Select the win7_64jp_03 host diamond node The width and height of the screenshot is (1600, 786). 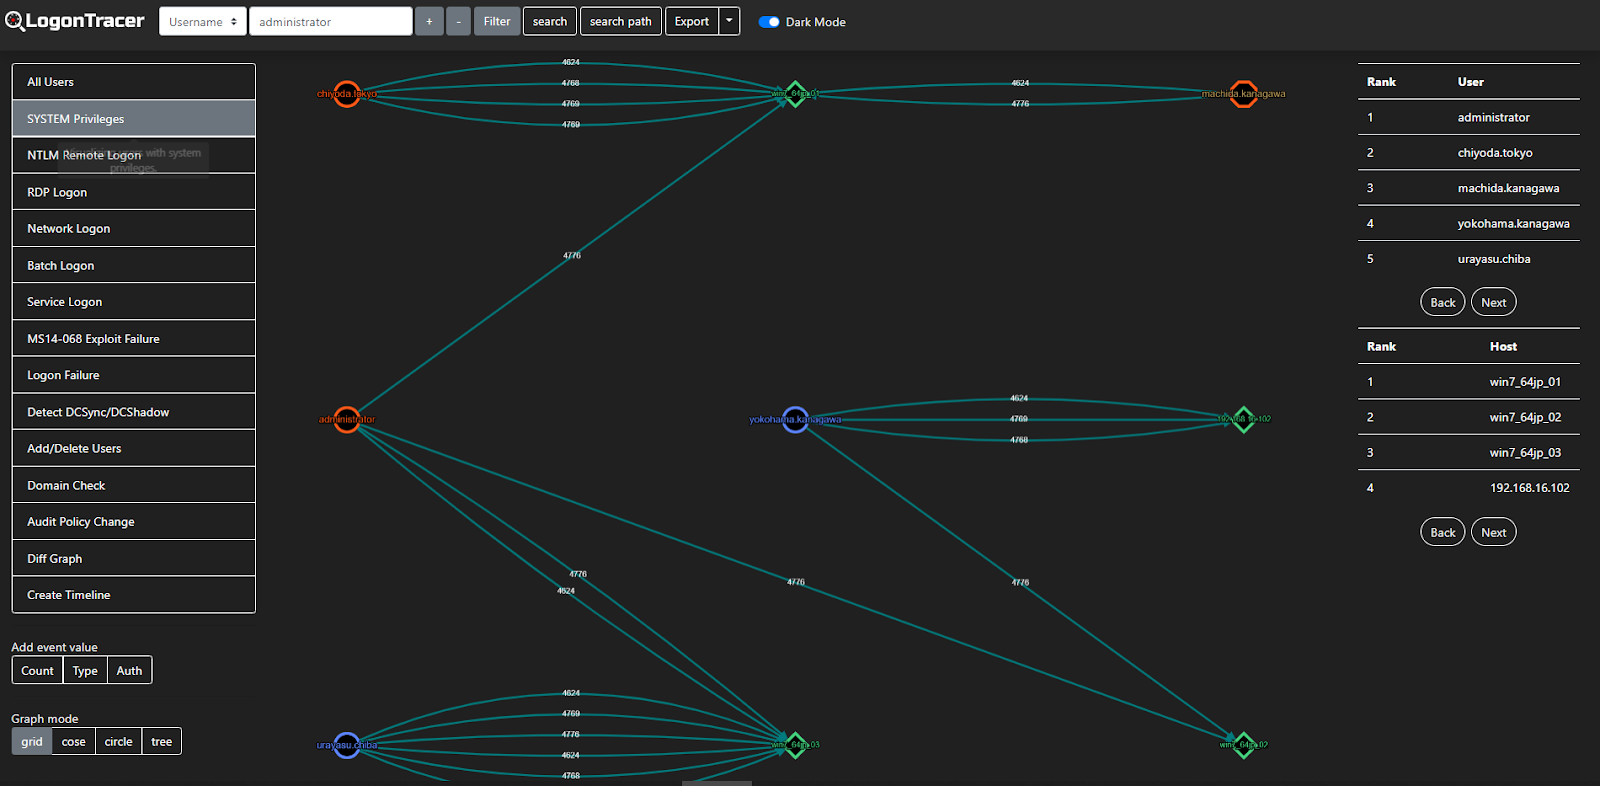795,745
